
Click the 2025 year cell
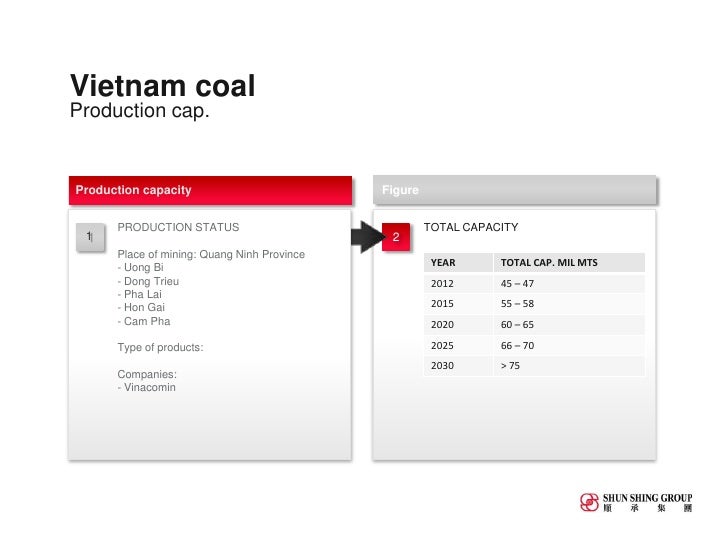click(x=458, y=345)
